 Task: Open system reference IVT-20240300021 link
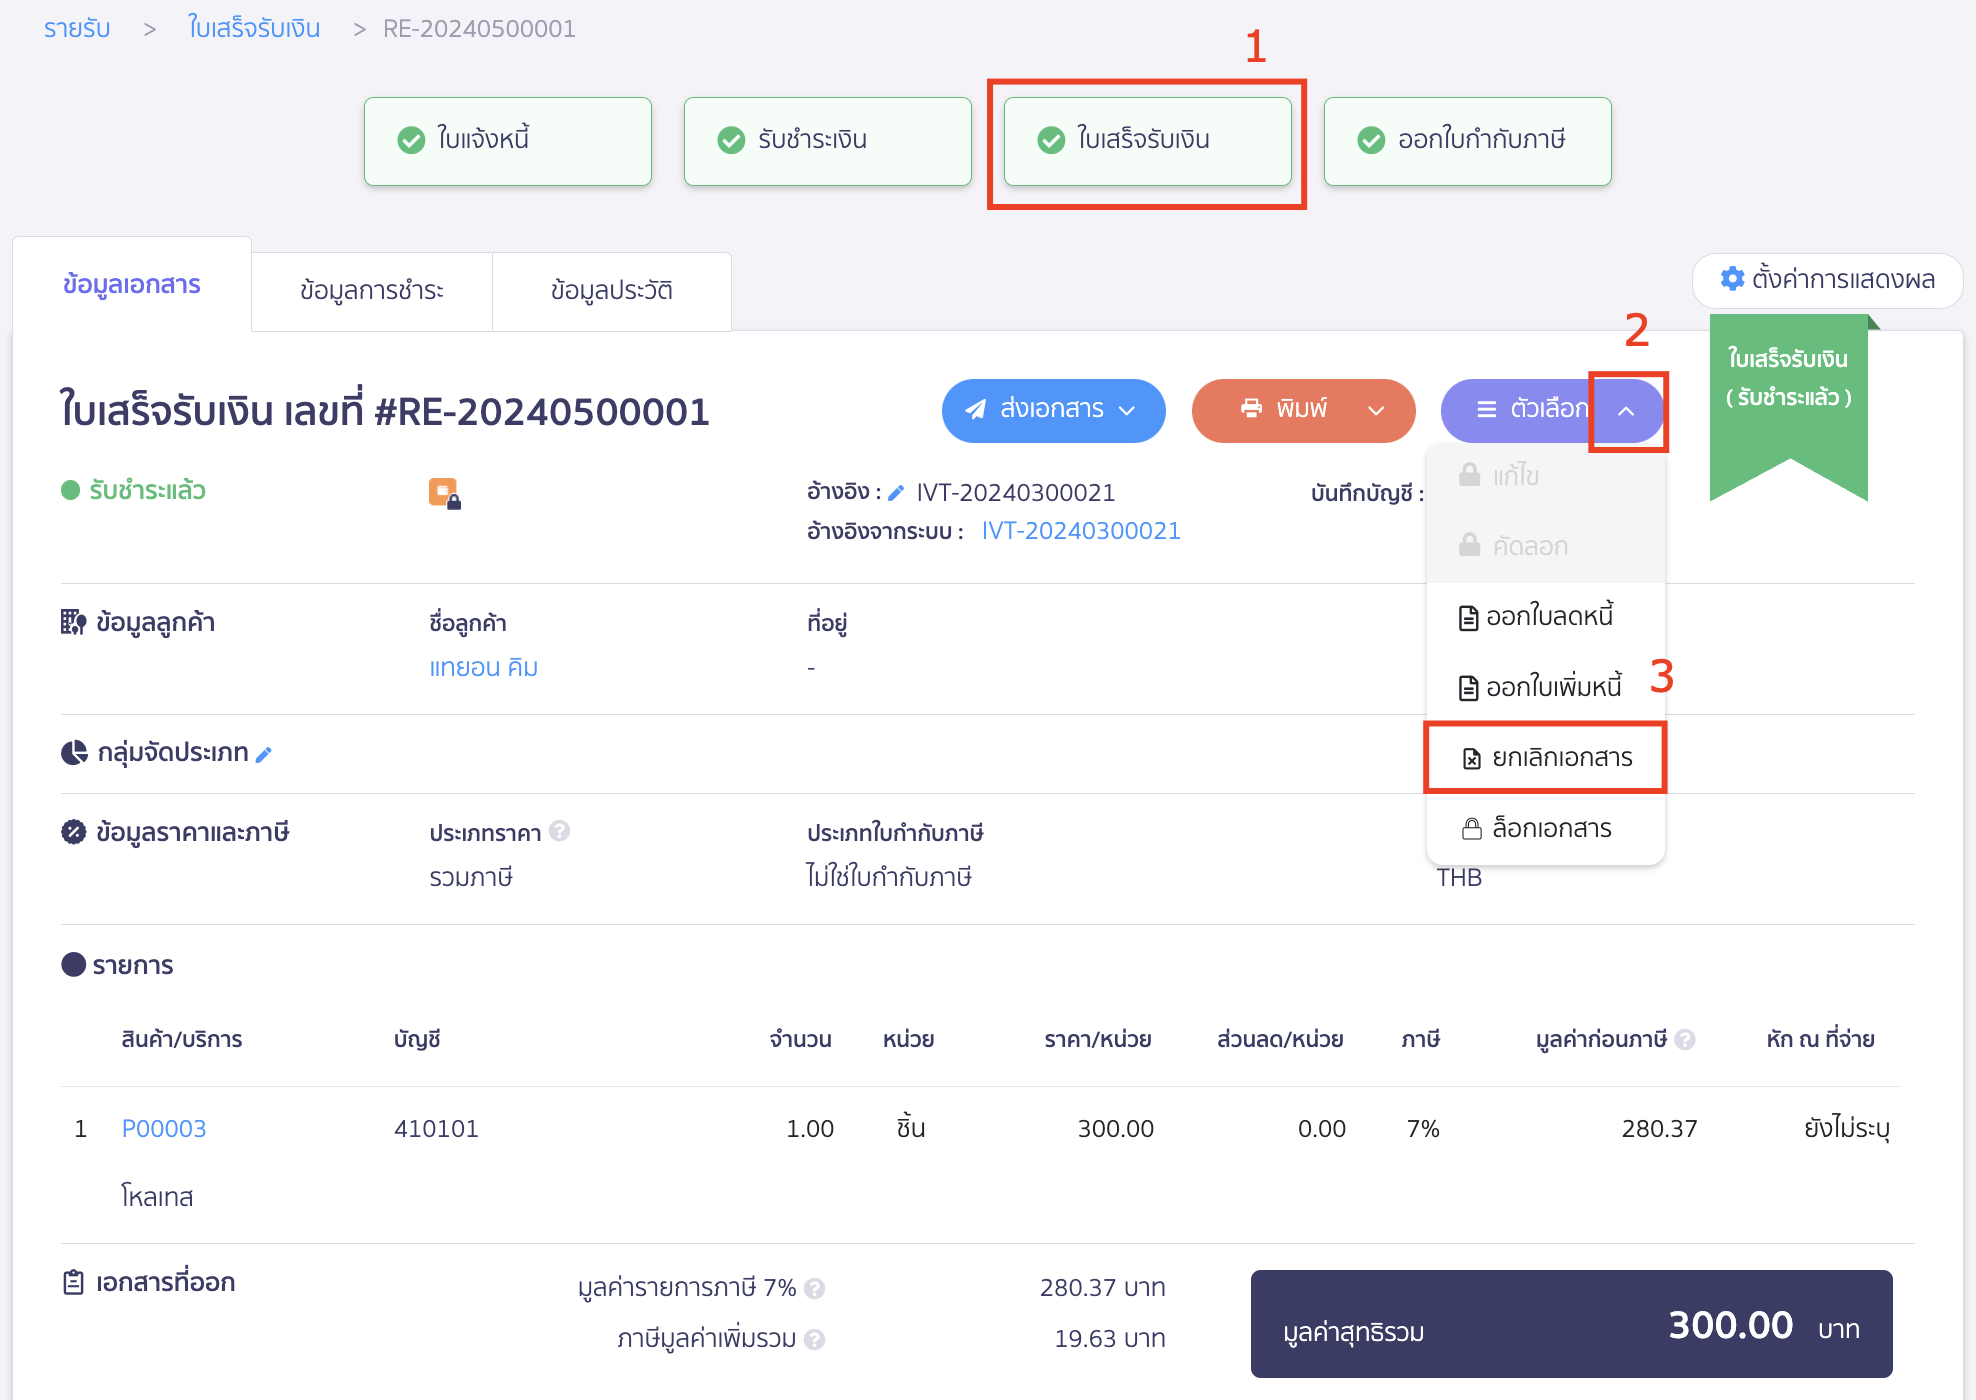pos(1081,531)
